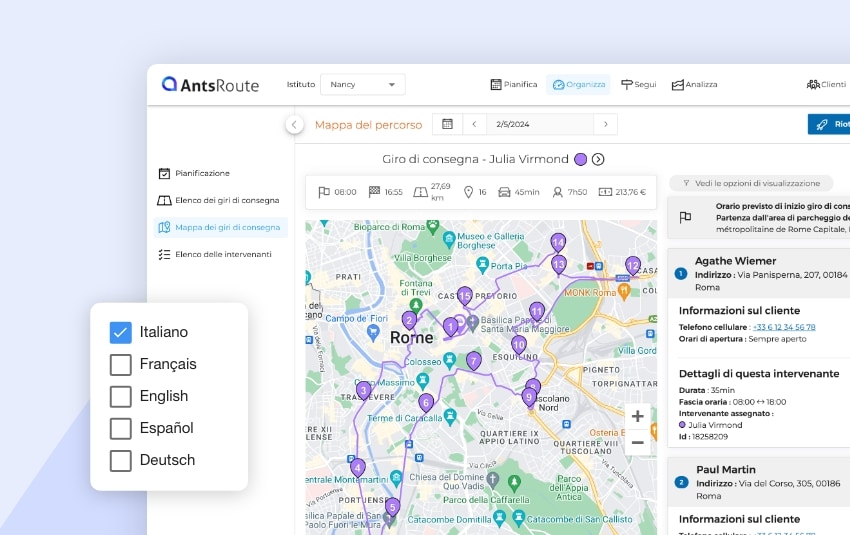Click the arrow circle next to Julia Virmond
Viewport: 850px width, 535px height.
tap(598, 159)
